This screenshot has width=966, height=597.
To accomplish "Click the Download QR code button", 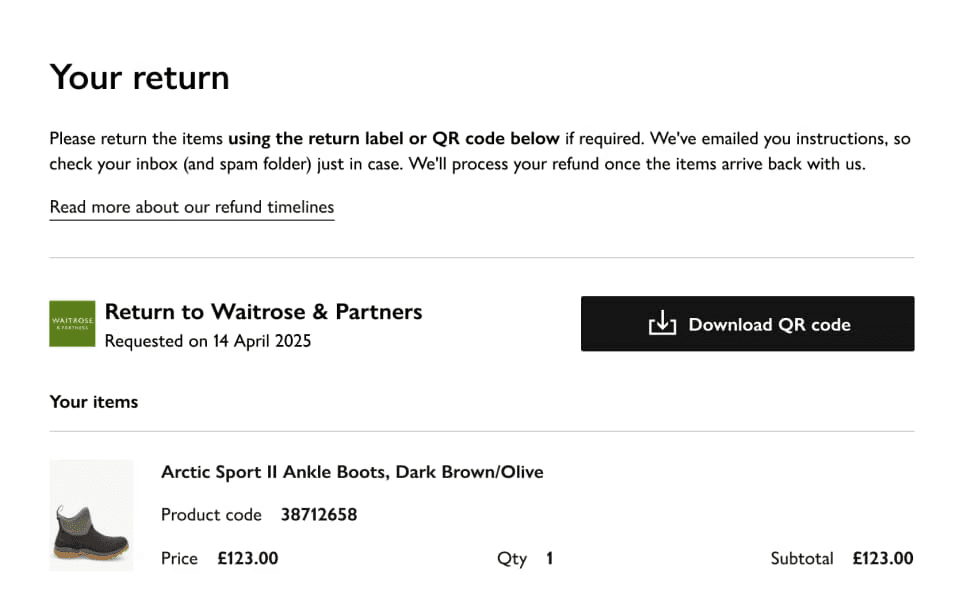I will coord(746,324).
